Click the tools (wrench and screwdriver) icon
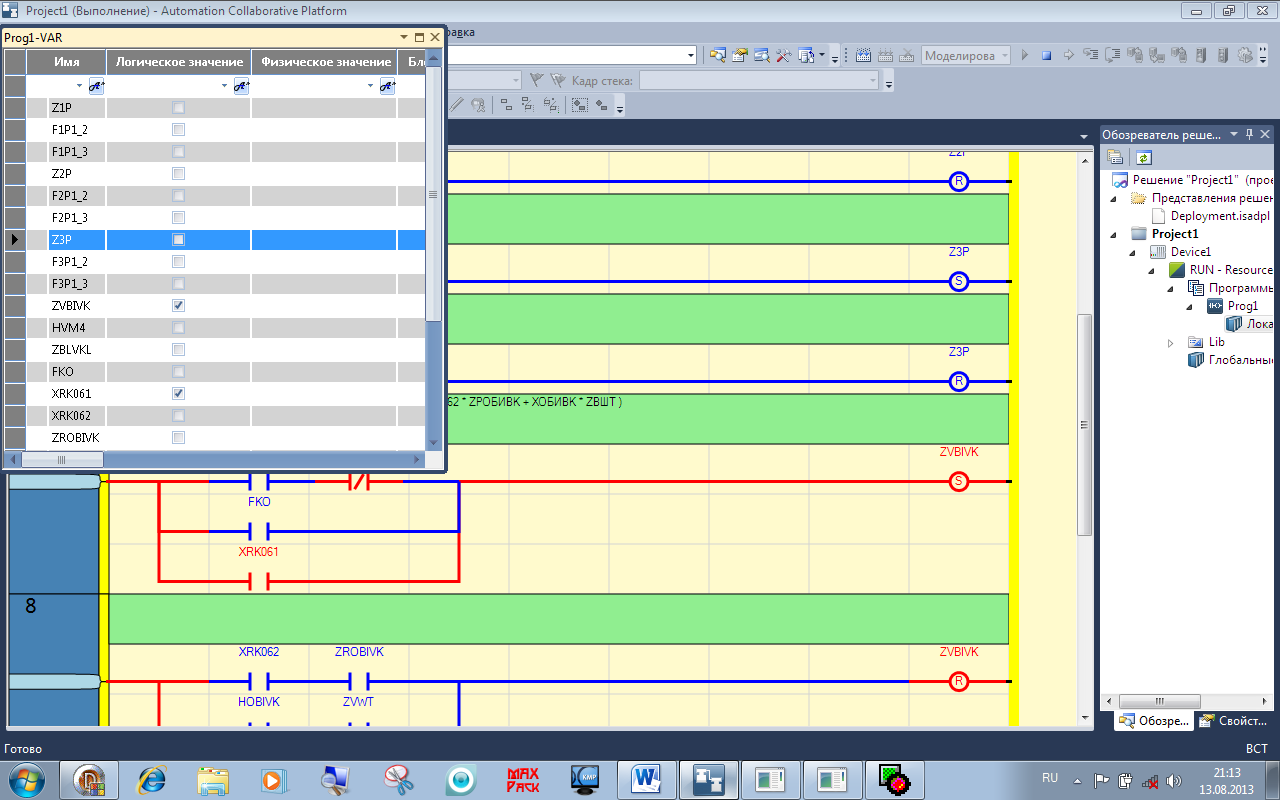Image resolution: width=1280 pixels, height=800 pixels. (784, 55)
